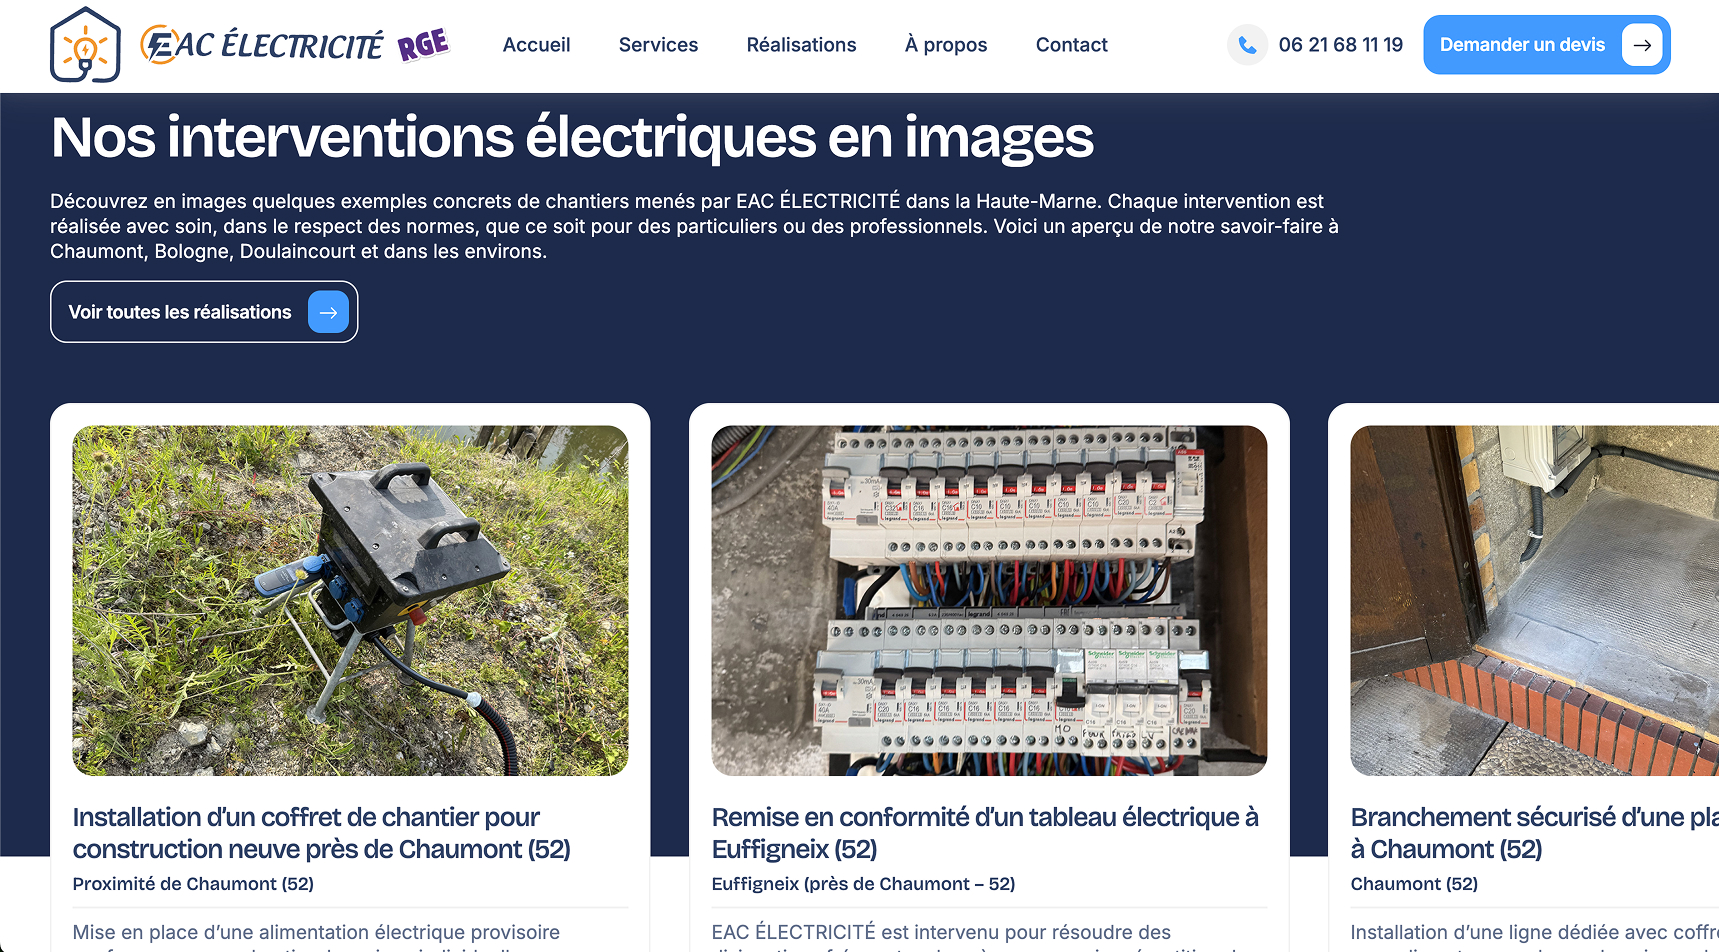Click the arrow icon in Demander un devis
This screenshot has height=952, width=1719.
(1642, 45)
